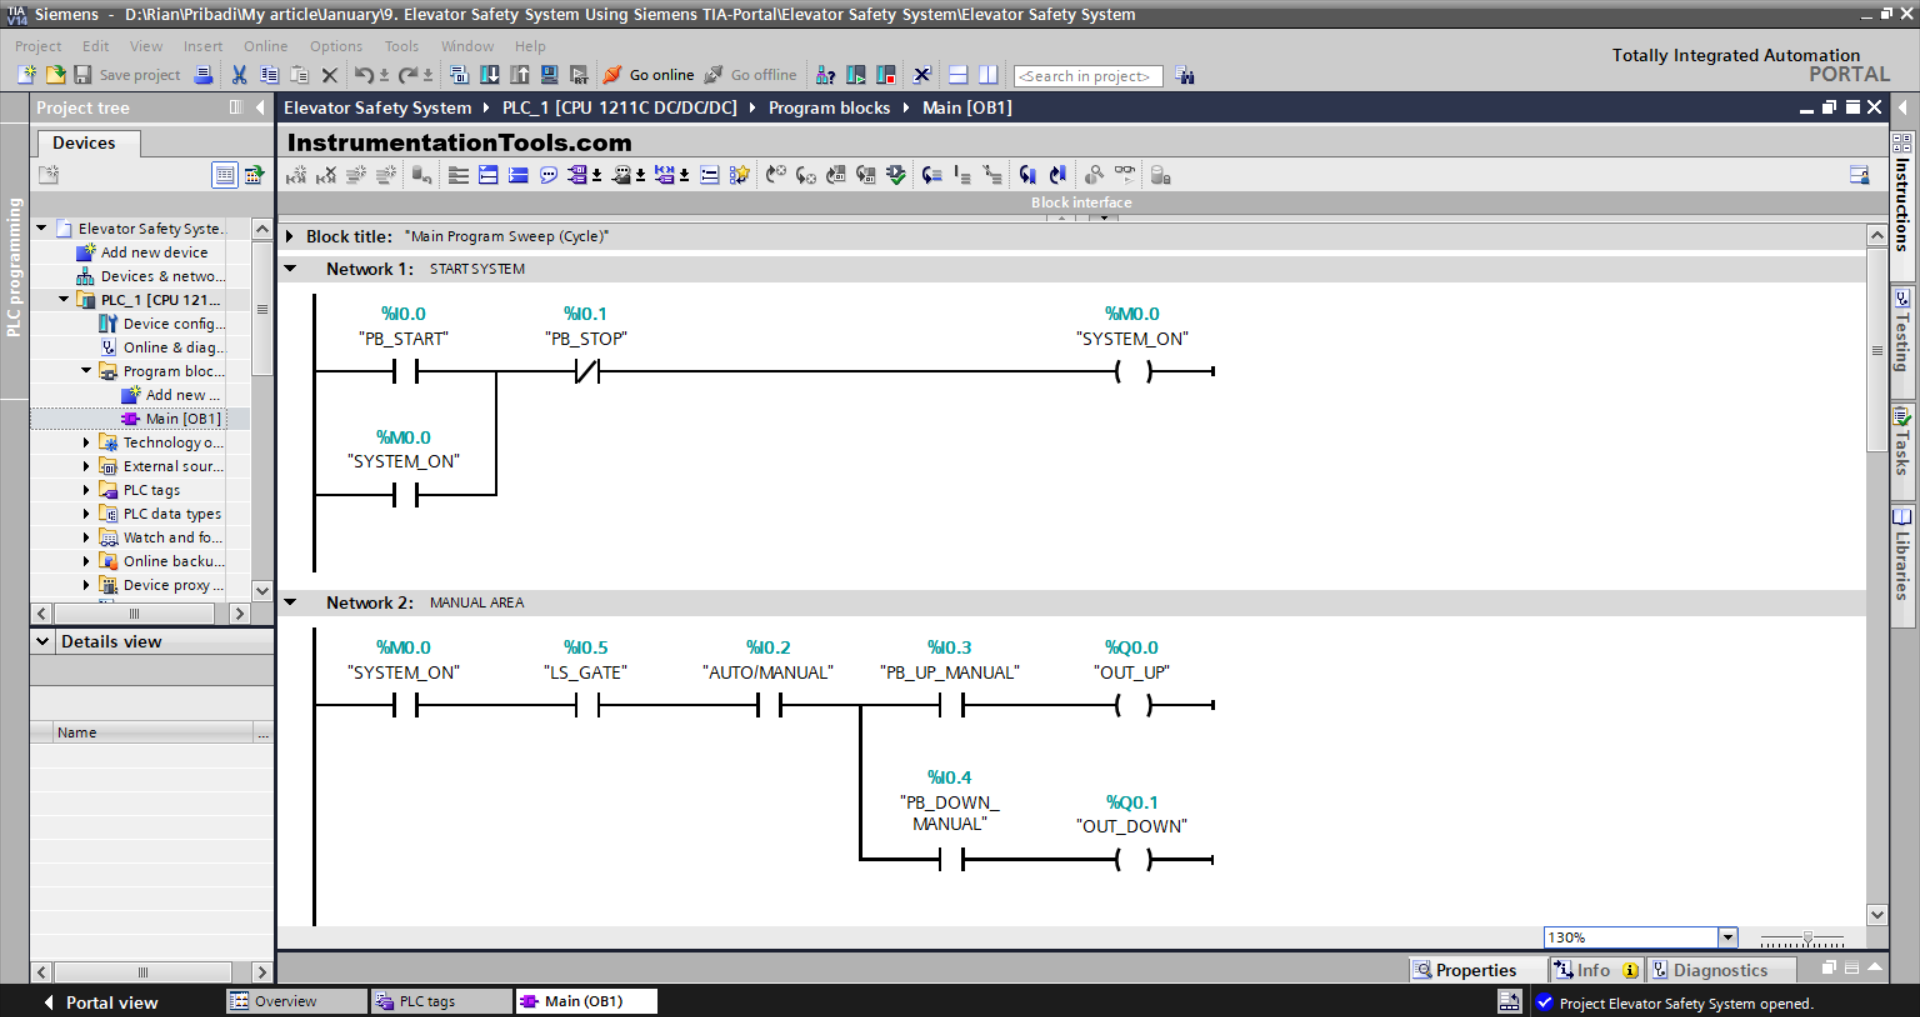
Task: Collapse the Details view panel
Action: click(43, 642)
